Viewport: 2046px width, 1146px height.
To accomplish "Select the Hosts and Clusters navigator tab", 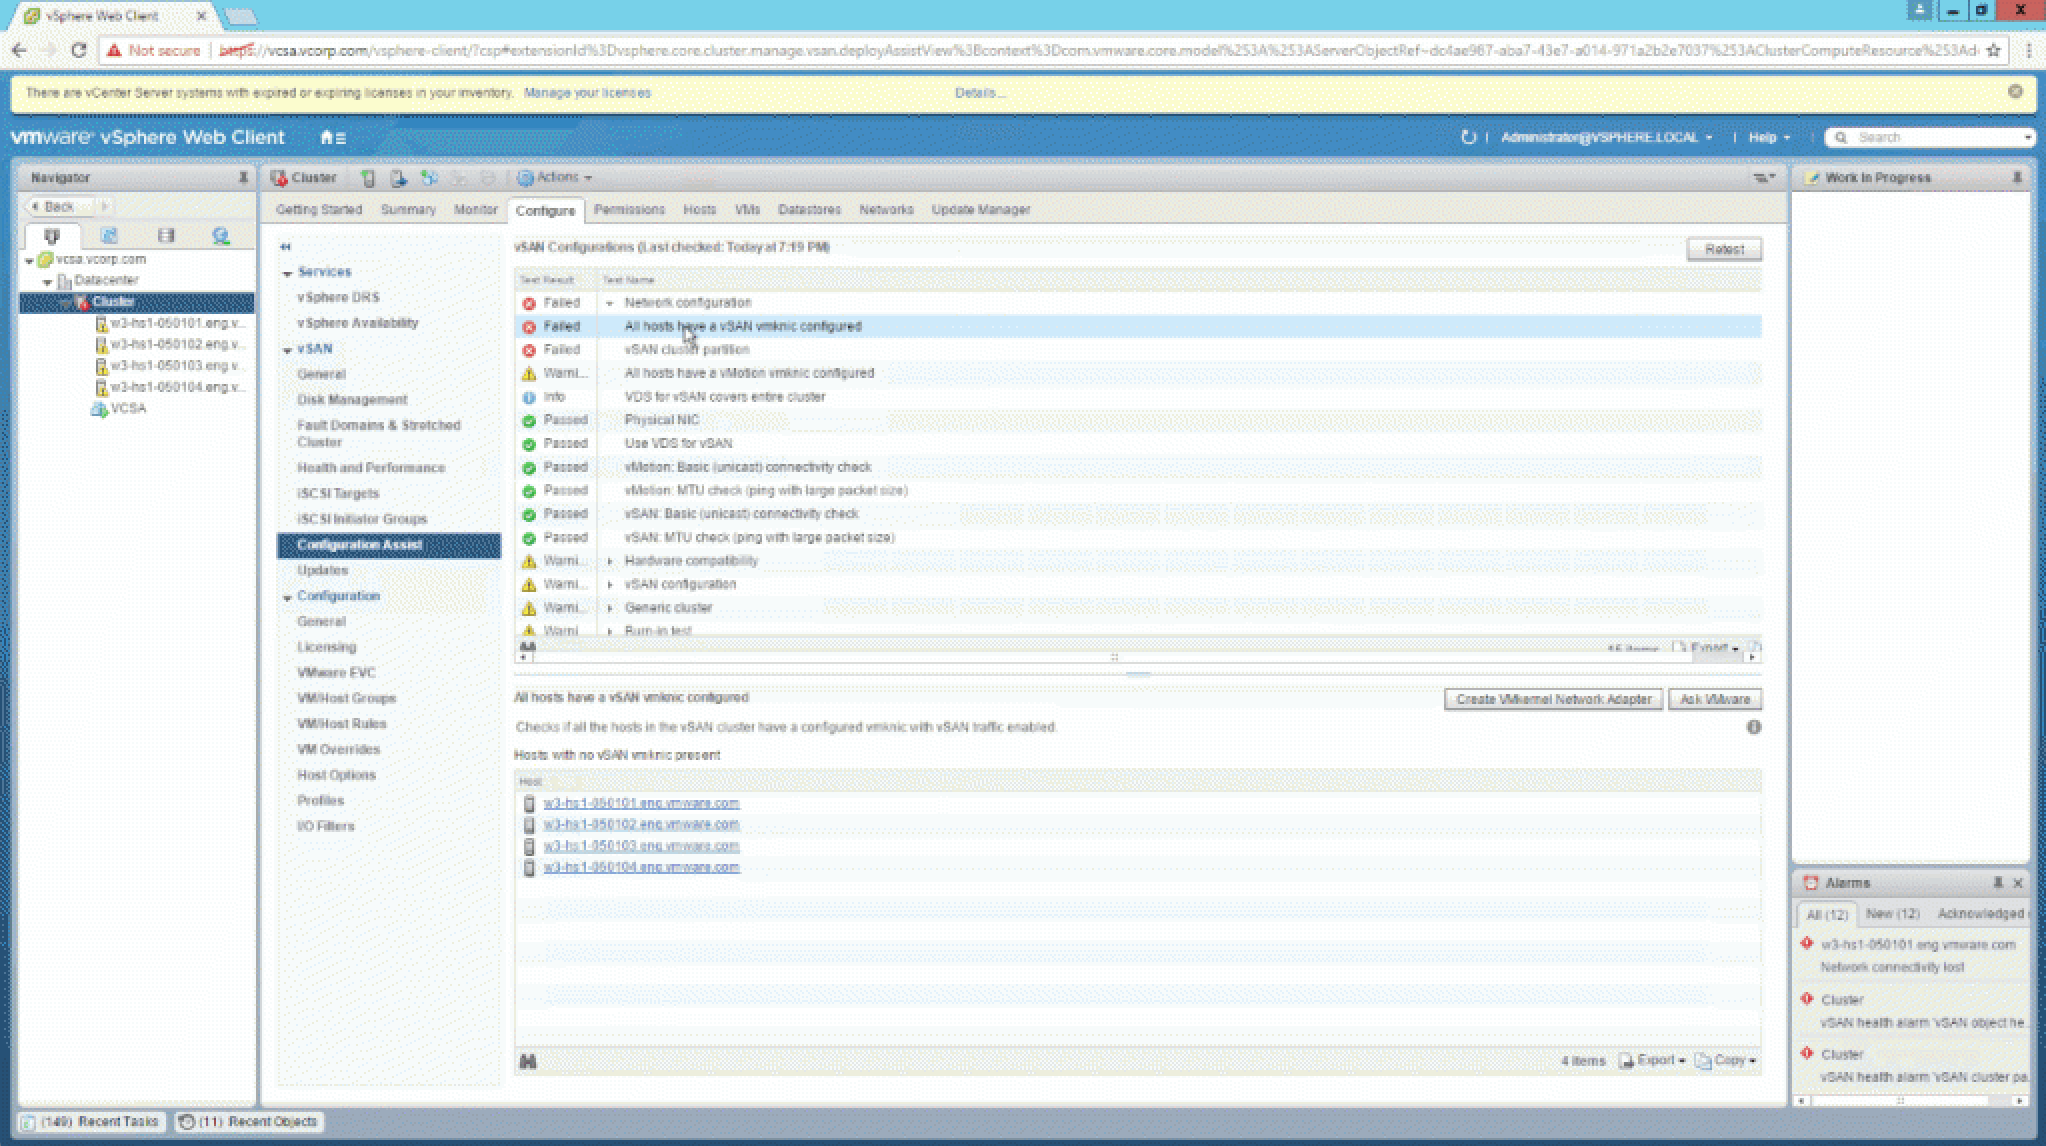I will (x=52, y=236).
